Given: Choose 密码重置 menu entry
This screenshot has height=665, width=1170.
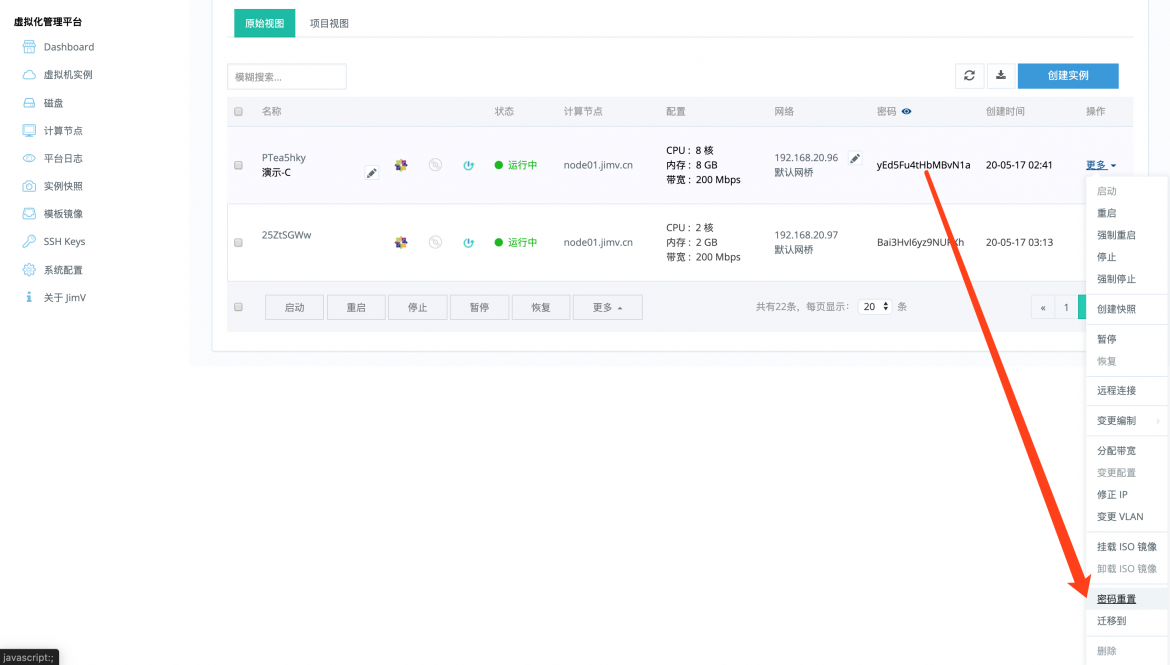Looking at the screenshot, I should (1116, 599).
